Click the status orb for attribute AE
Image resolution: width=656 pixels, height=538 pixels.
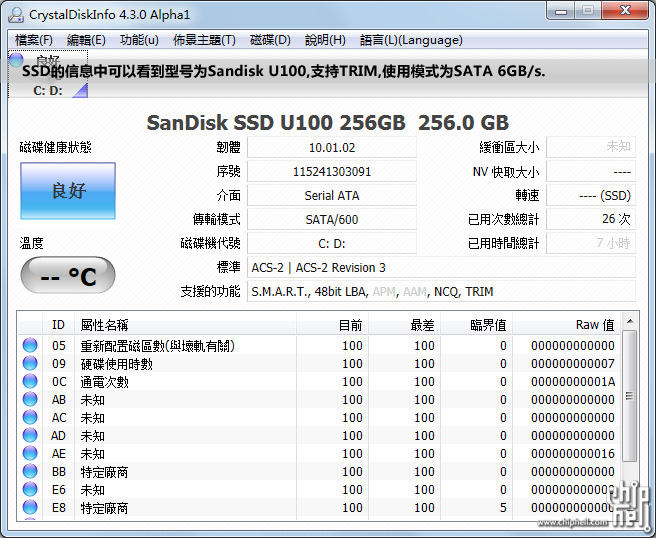point(30,453)
